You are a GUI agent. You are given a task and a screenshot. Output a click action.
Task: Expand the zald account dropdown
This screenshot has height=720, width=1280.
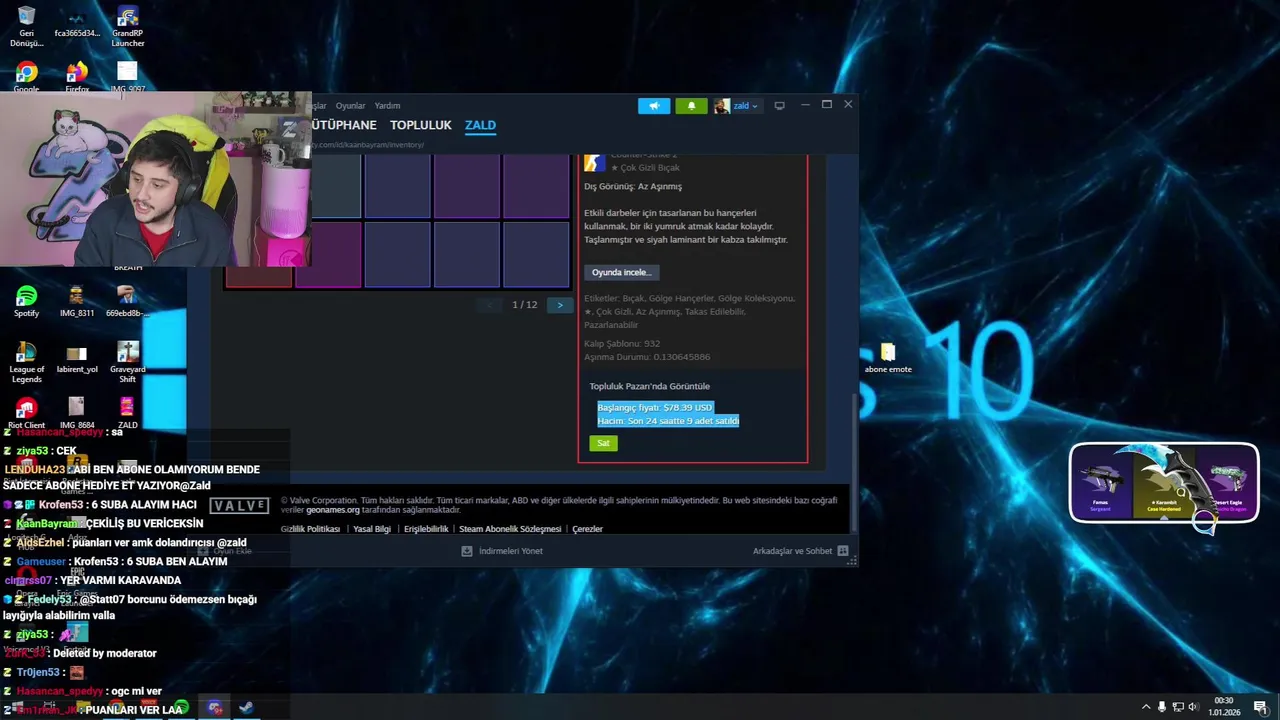tap(737, 106)
